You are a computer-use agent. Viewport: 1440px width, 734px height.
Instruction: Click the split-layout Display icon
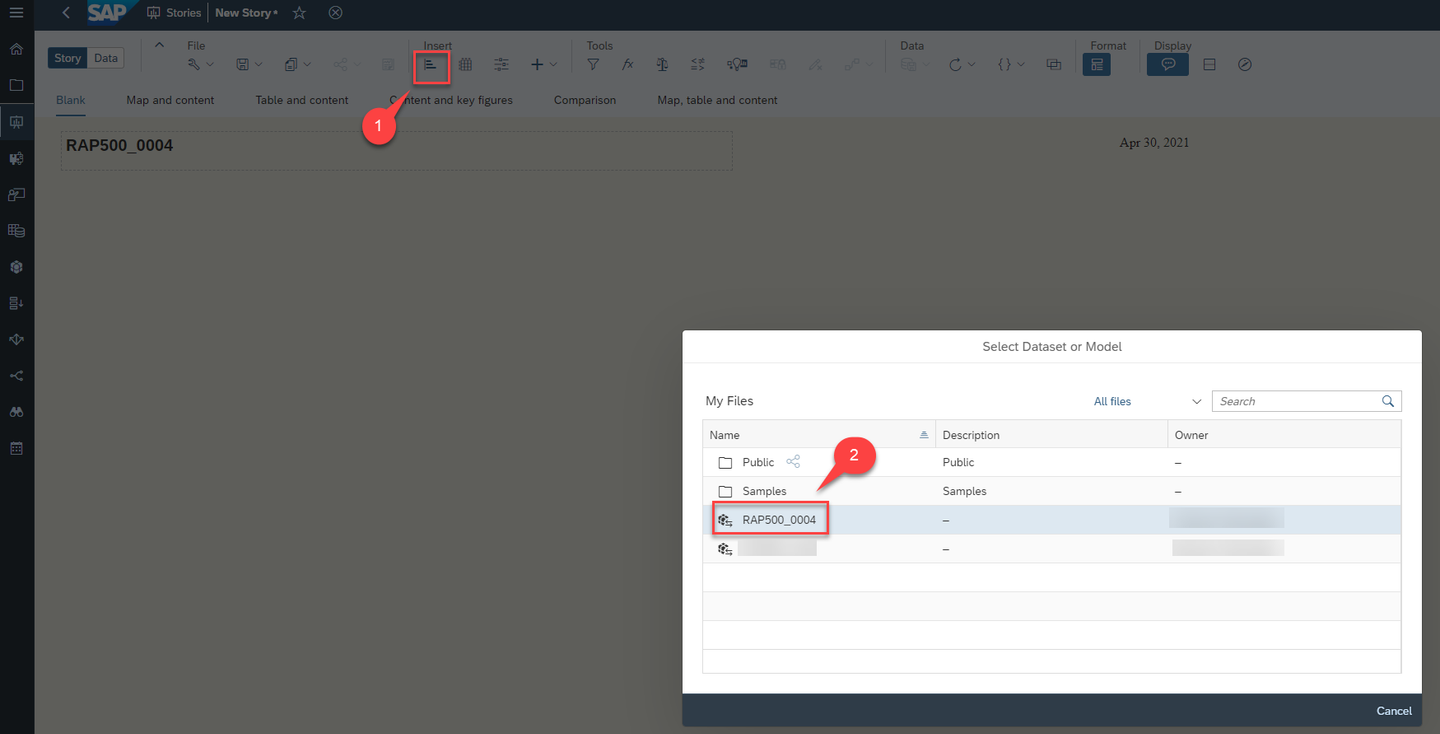coord(1209,65)
